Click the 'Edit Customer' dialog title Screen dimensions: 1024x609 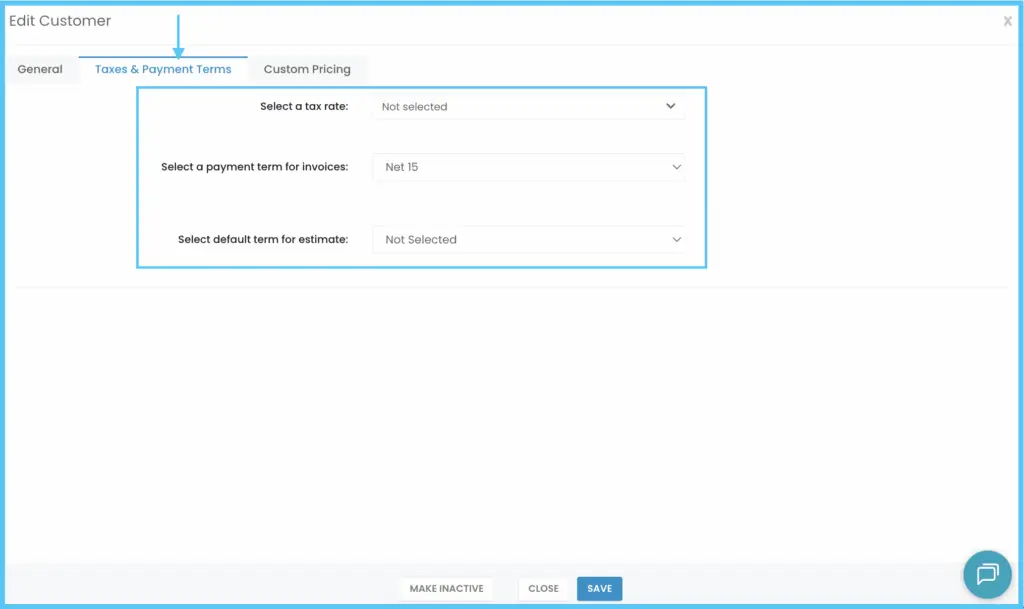pos(60,21)
